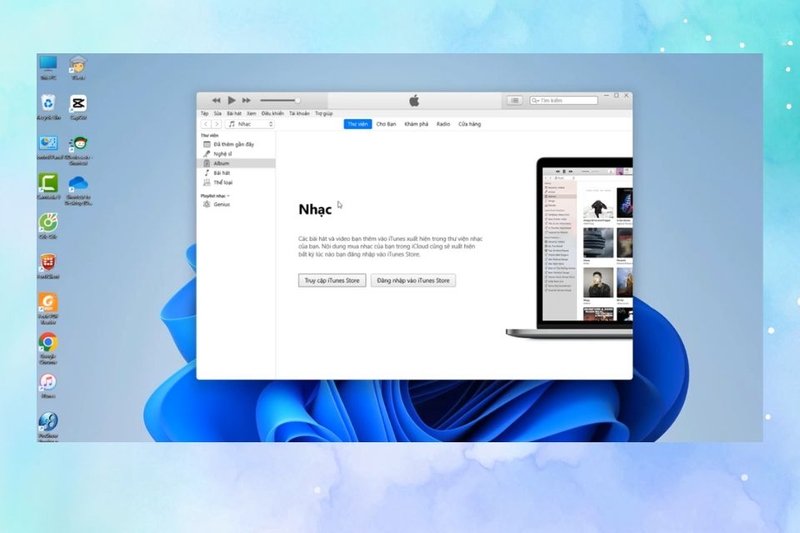800x533 pixels.
Task: Focus the Tìm kiếm search field
Action: click(x=563, y=100)
